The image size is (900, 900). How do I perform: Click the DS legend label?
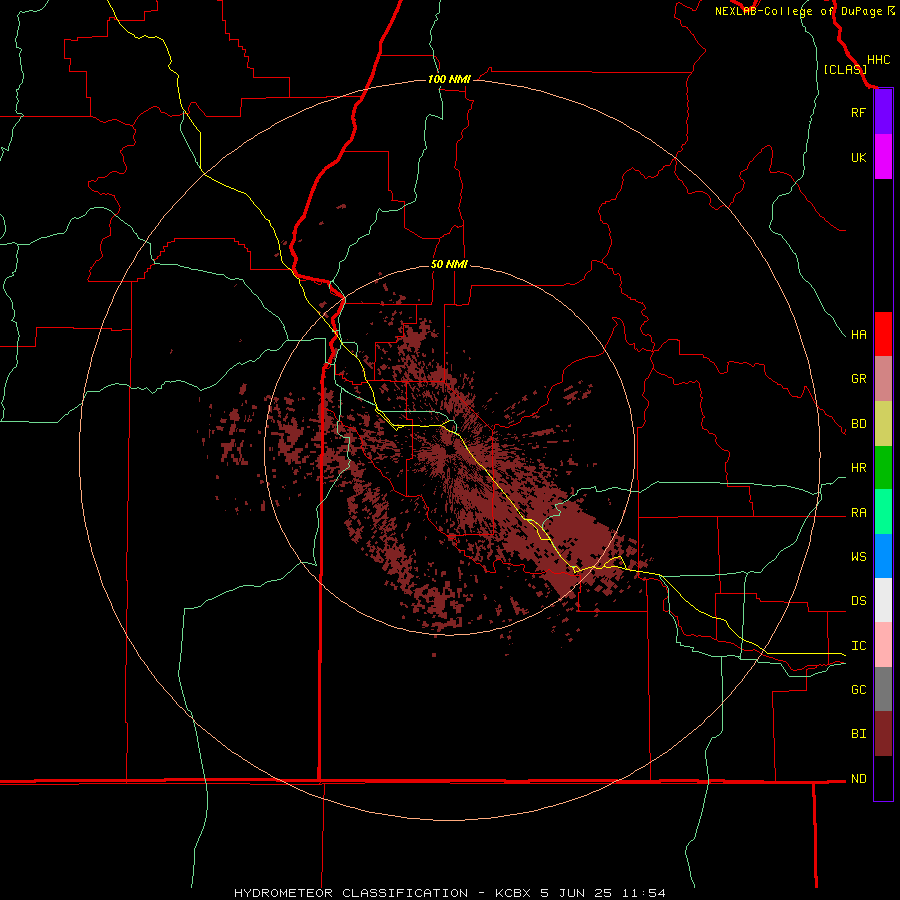tap(858, 601)
